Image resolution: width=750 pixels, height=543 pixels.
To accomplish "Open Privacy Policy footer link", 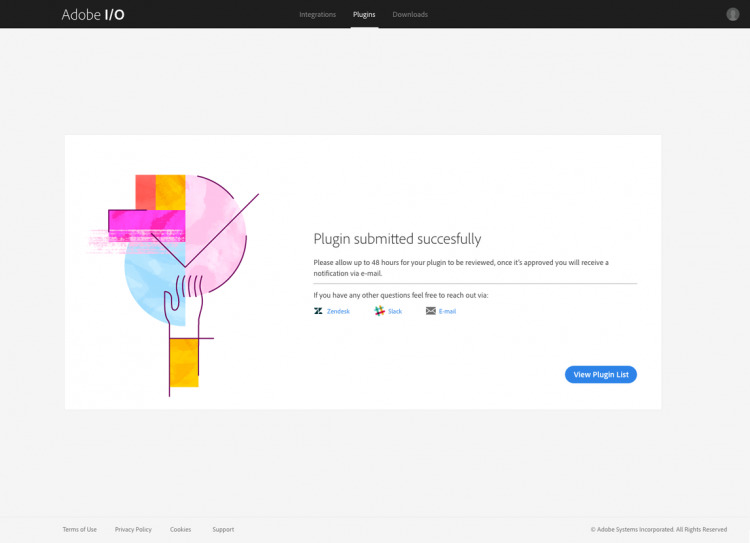I will pyautogui.click(x=133, y=529).
